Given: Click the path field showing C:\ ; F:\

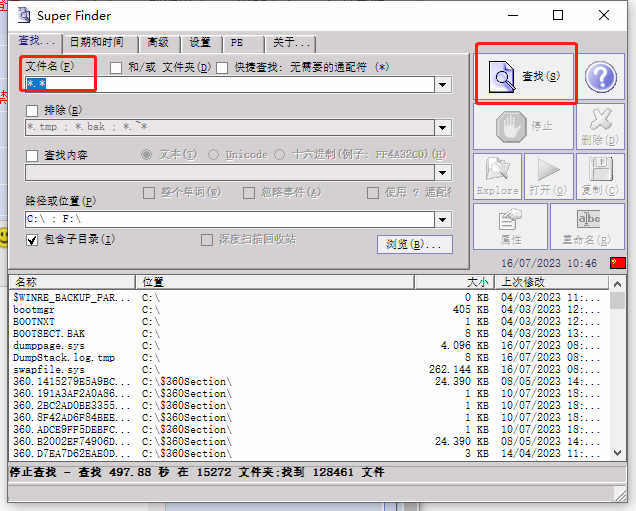Looking at the screenshot, I should pos(230,219).
